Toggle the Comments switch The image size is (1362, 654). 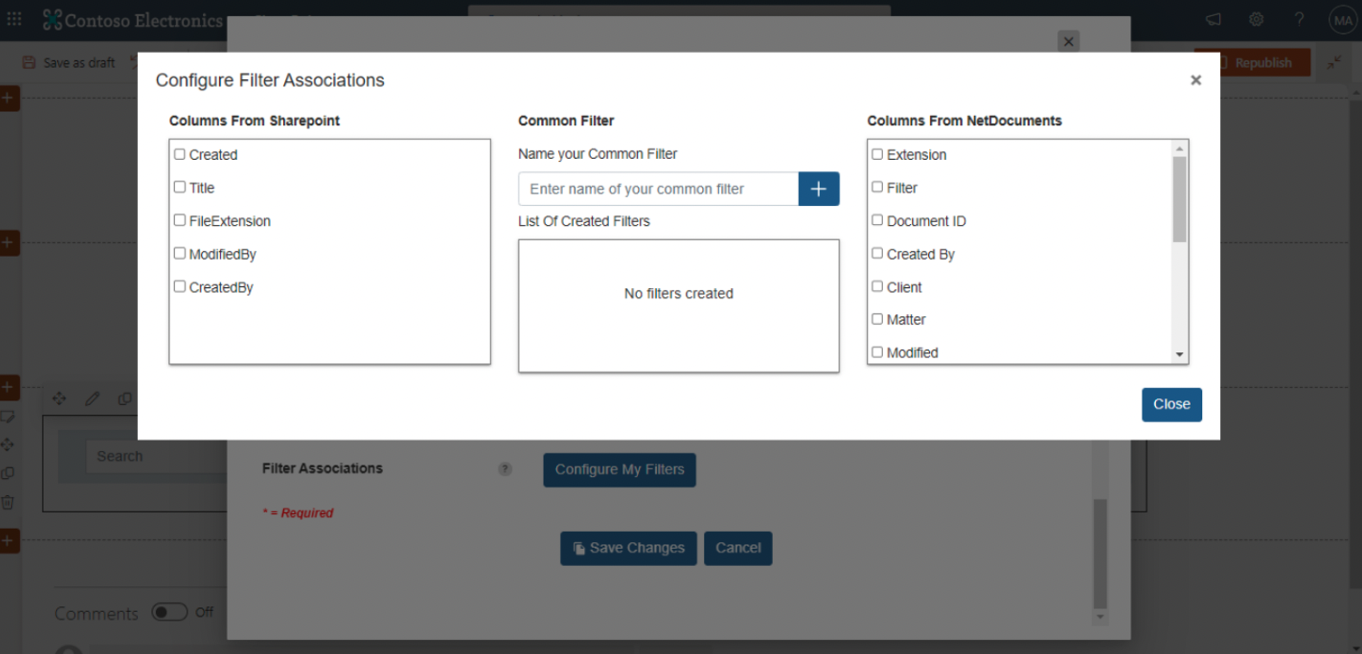(169, 612)
